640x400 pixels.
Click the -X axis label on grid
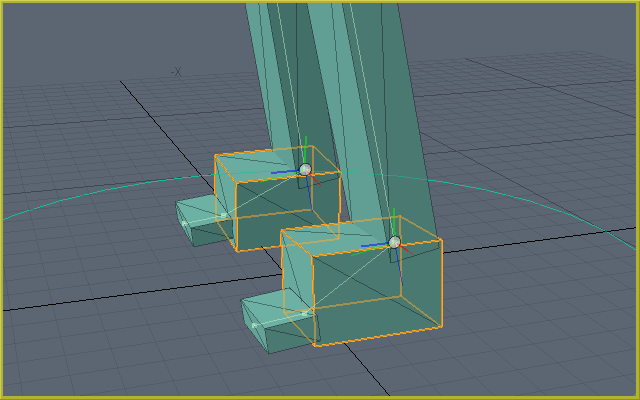tap(176, 71)
